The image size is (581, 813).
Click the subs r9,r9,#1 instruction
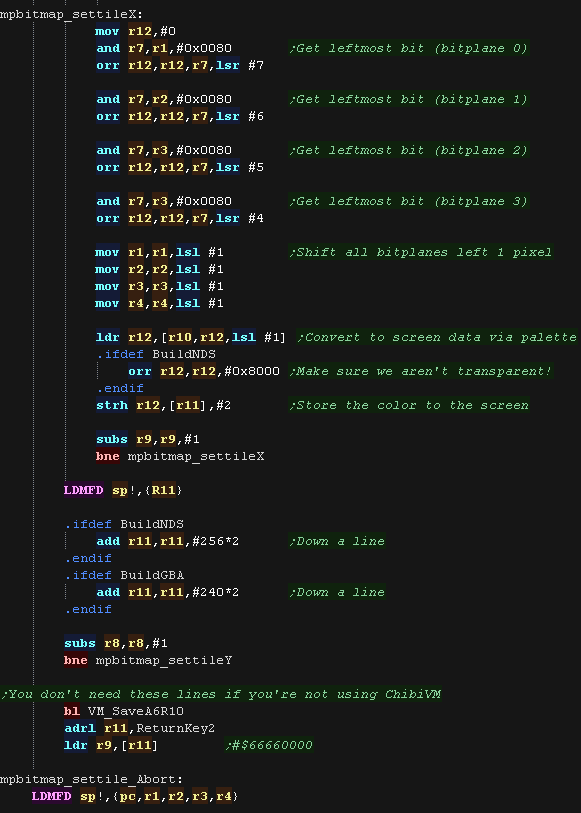(x=148, y=439)
